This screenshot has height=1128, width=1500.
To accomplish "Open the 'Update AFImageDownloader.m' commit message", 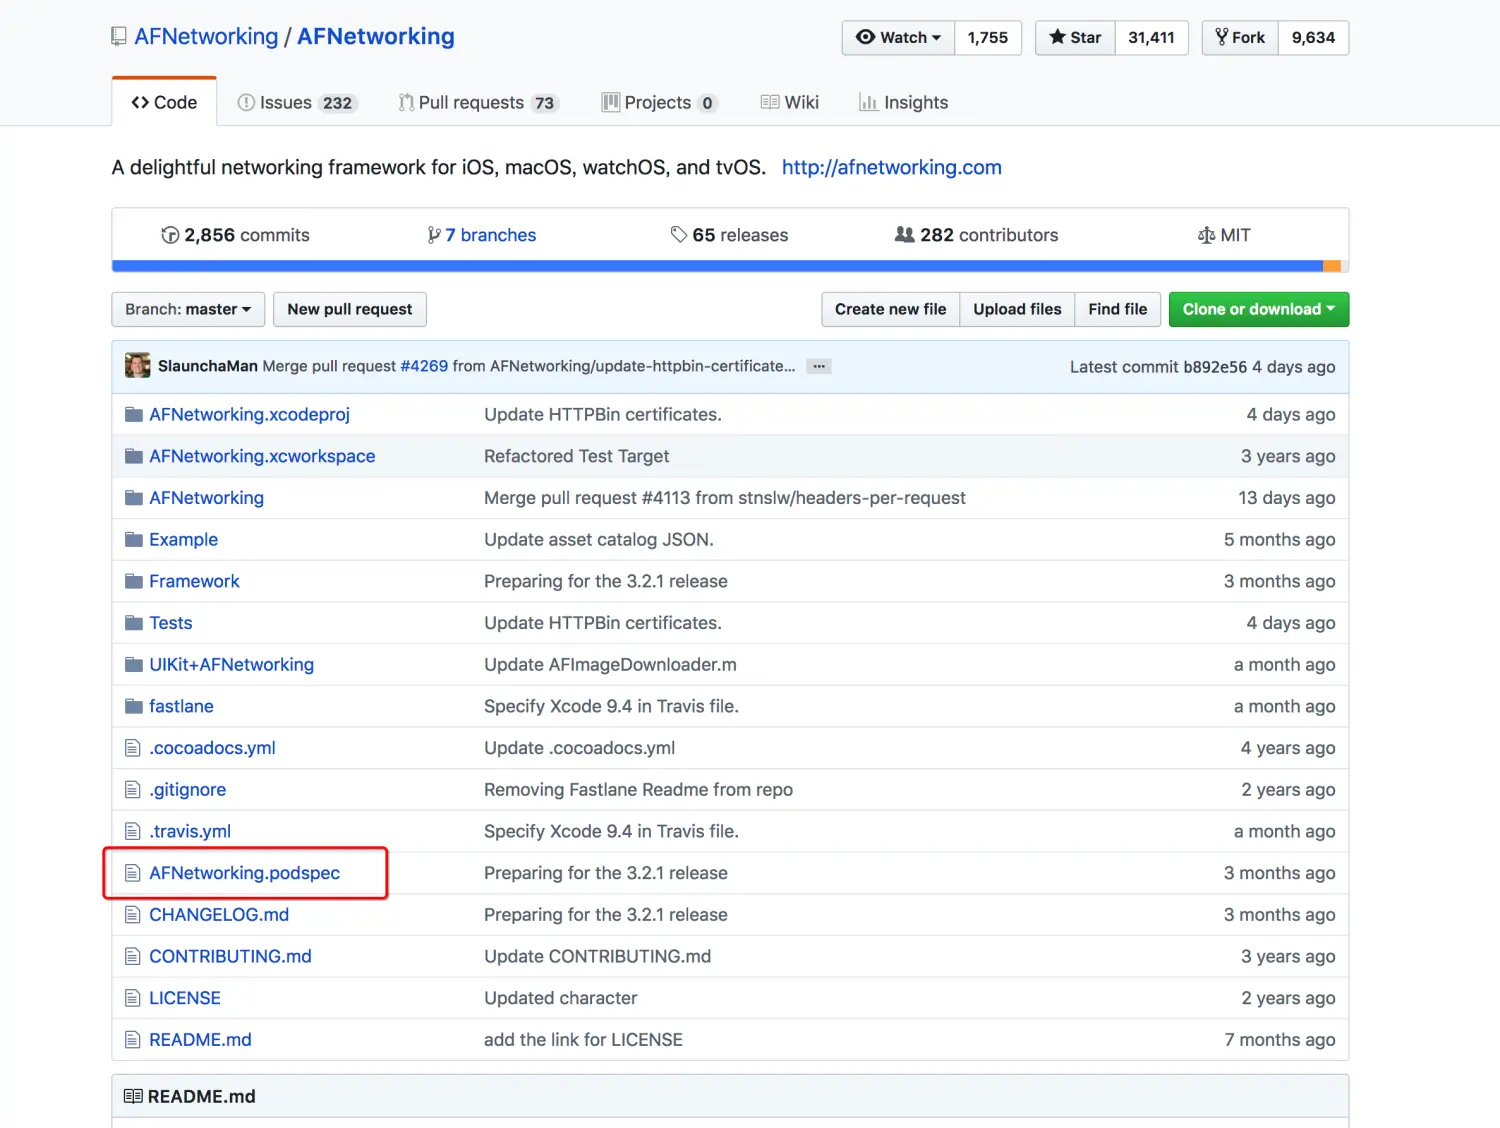I will [x=610, y=664].
